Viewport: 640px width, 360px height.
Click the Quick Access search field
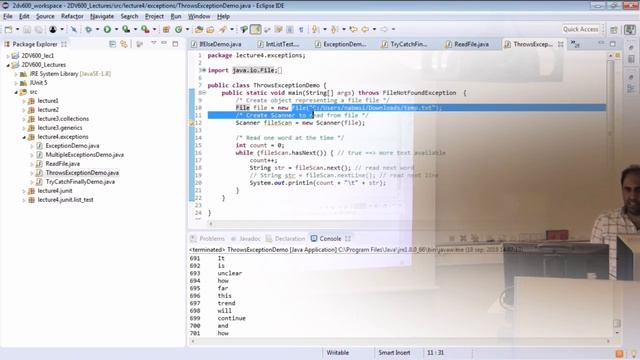pos(580,29)
